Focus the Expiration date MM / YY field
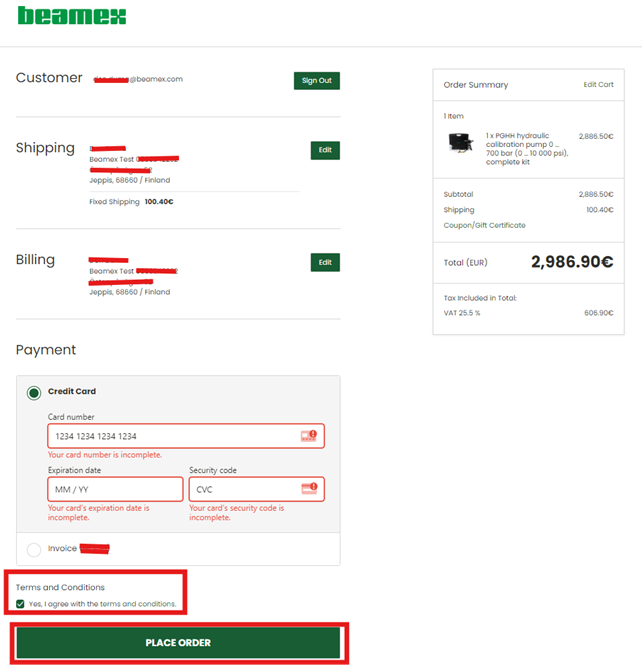 coord(115,489)
